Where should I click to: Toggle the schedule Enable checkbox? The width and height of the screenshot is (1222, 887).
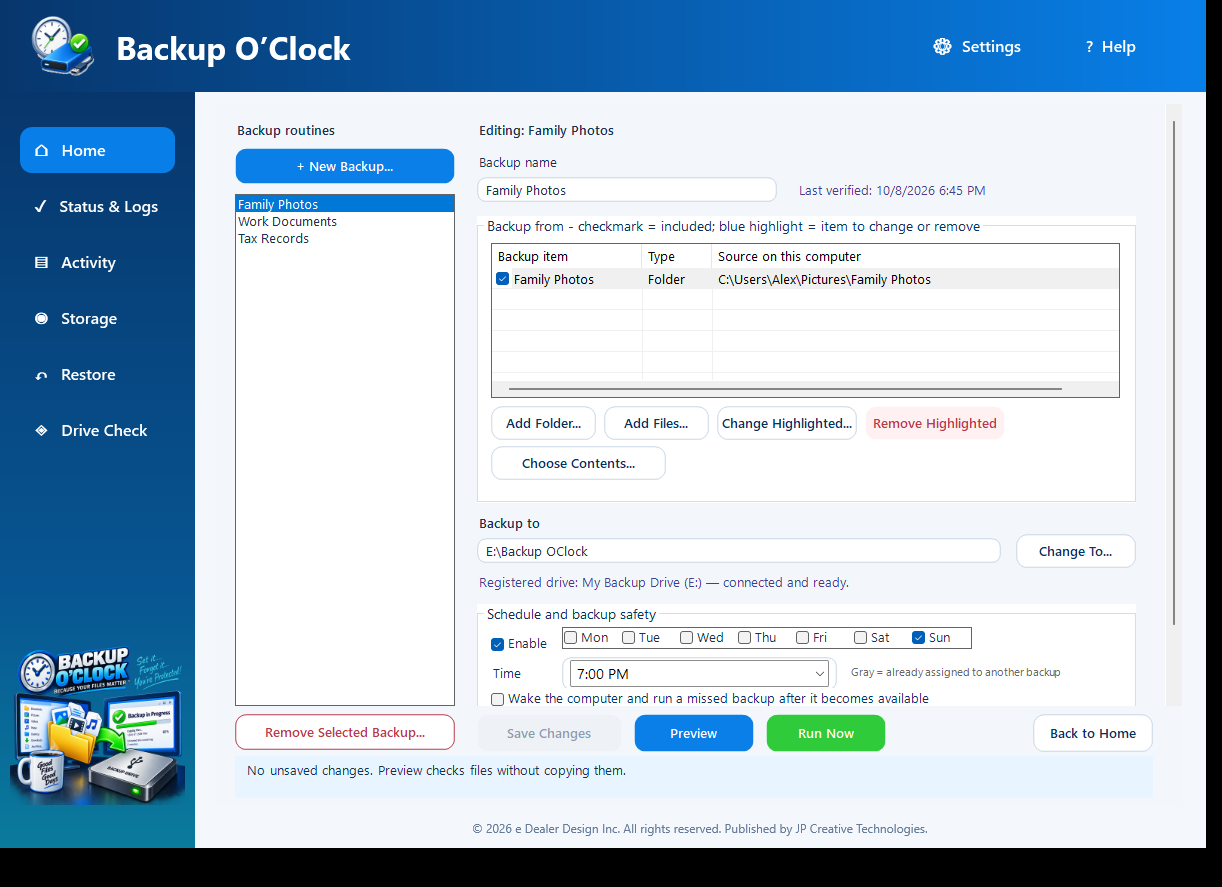tap(497, 644)
